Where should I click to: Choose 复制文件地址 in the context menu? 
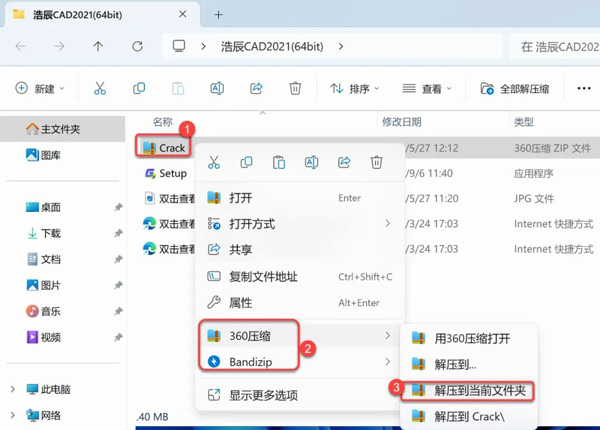(300, 276)
